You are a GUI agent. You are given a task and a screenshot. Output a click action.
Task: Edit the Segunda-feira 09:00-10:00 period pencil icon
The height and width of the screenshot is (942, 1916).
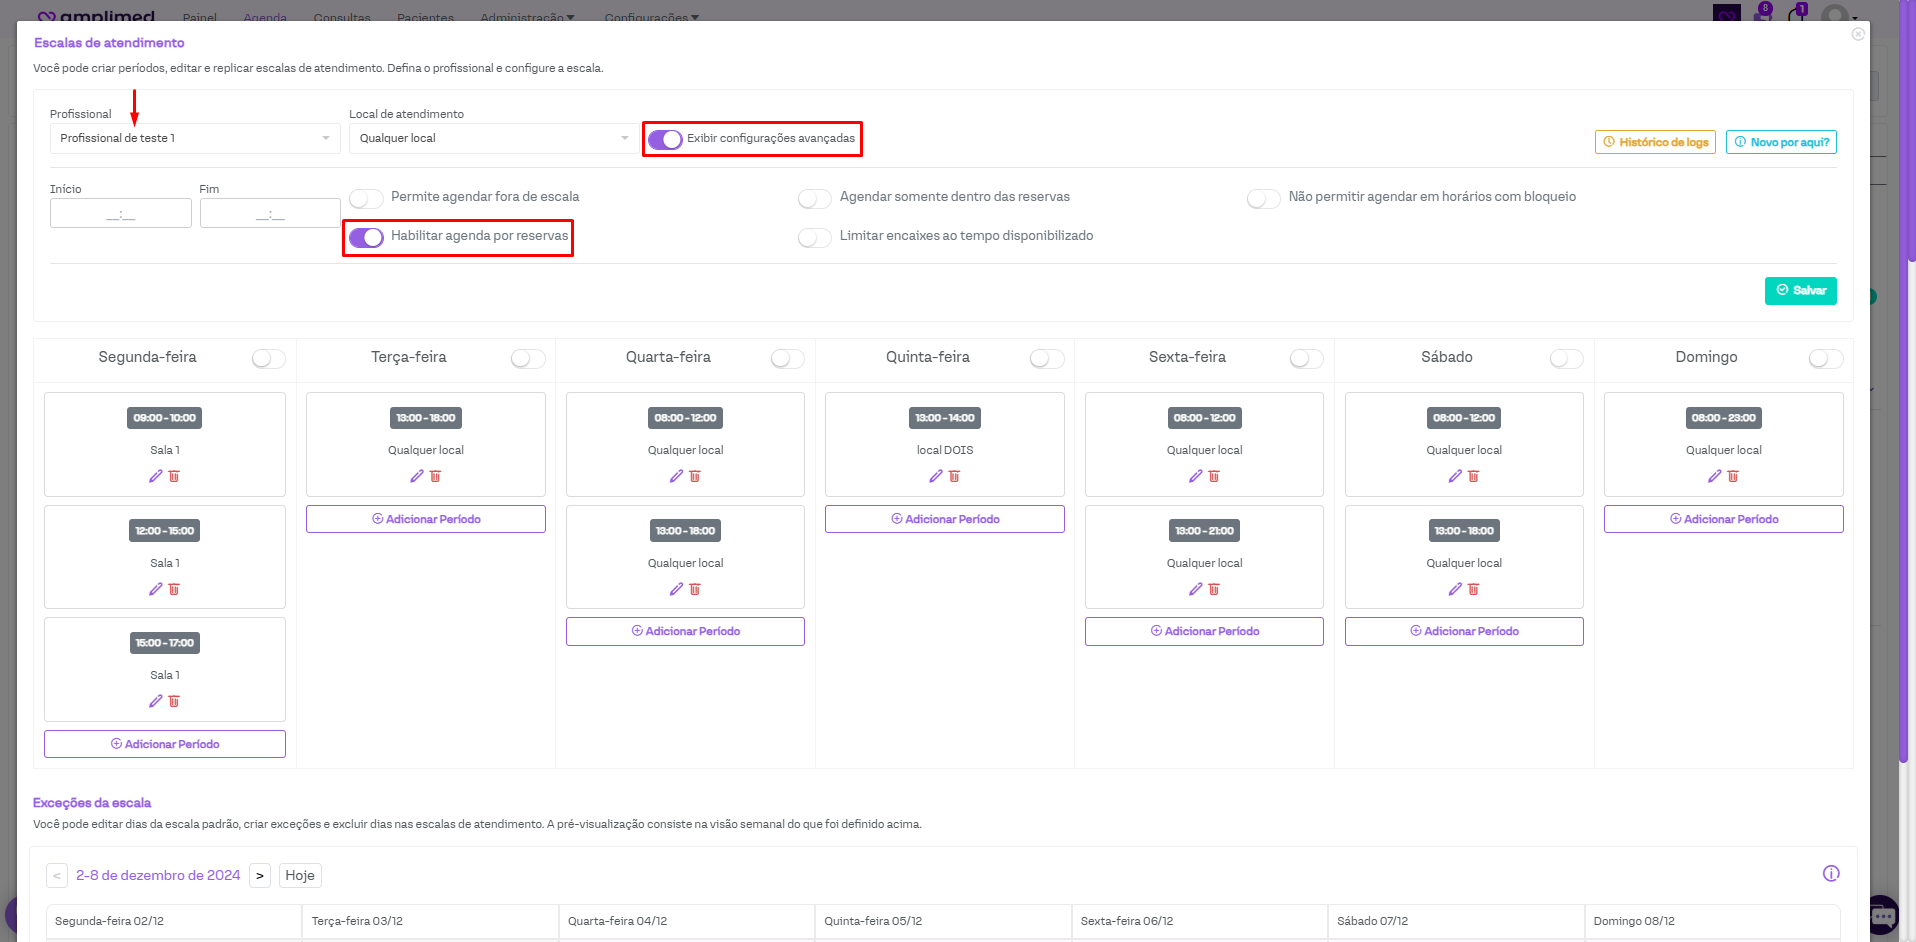tap(155, 476)
